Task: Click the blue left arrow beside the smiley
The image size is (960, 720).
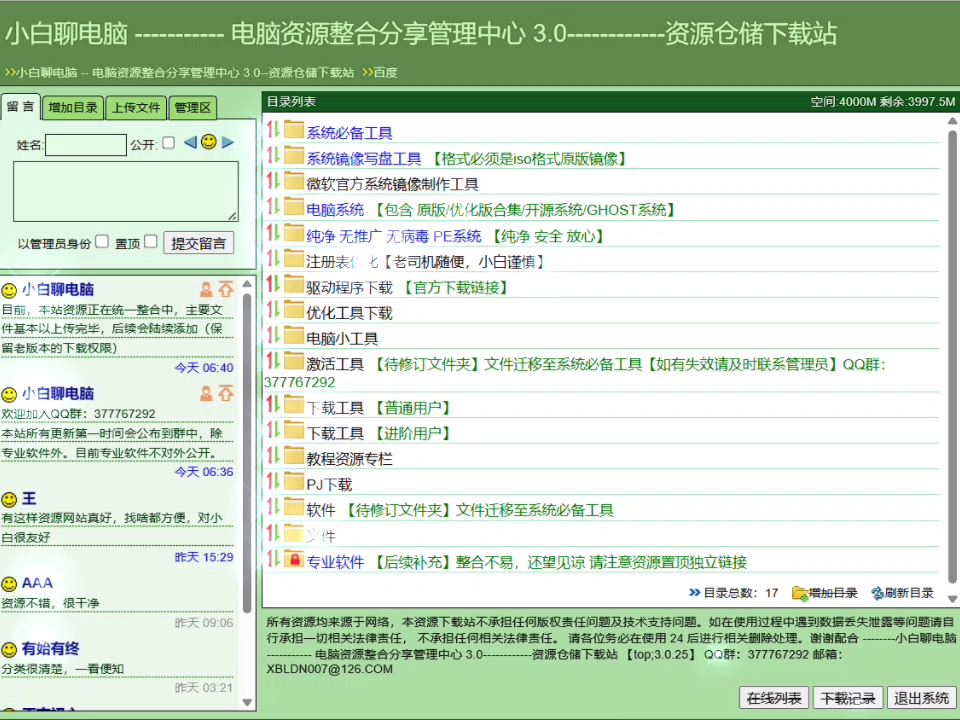Action: click(190, 143)
